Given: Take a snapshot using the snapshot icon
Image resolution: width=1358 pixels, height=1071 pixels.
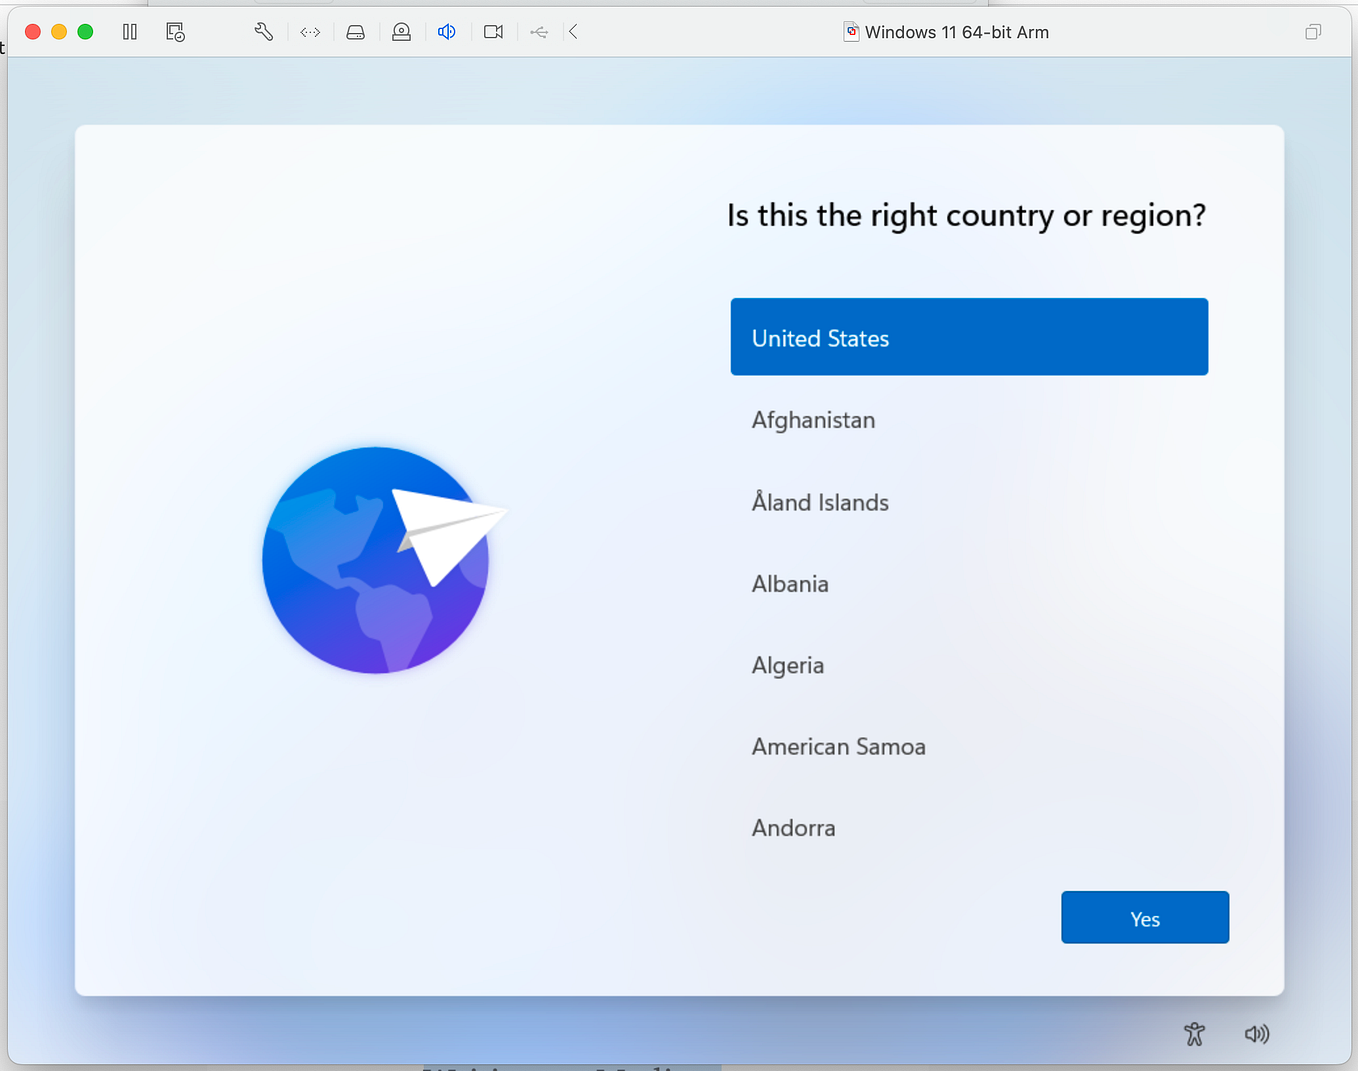Looking at the screenshot, I should pyautogui.click(x=174, y=31).
